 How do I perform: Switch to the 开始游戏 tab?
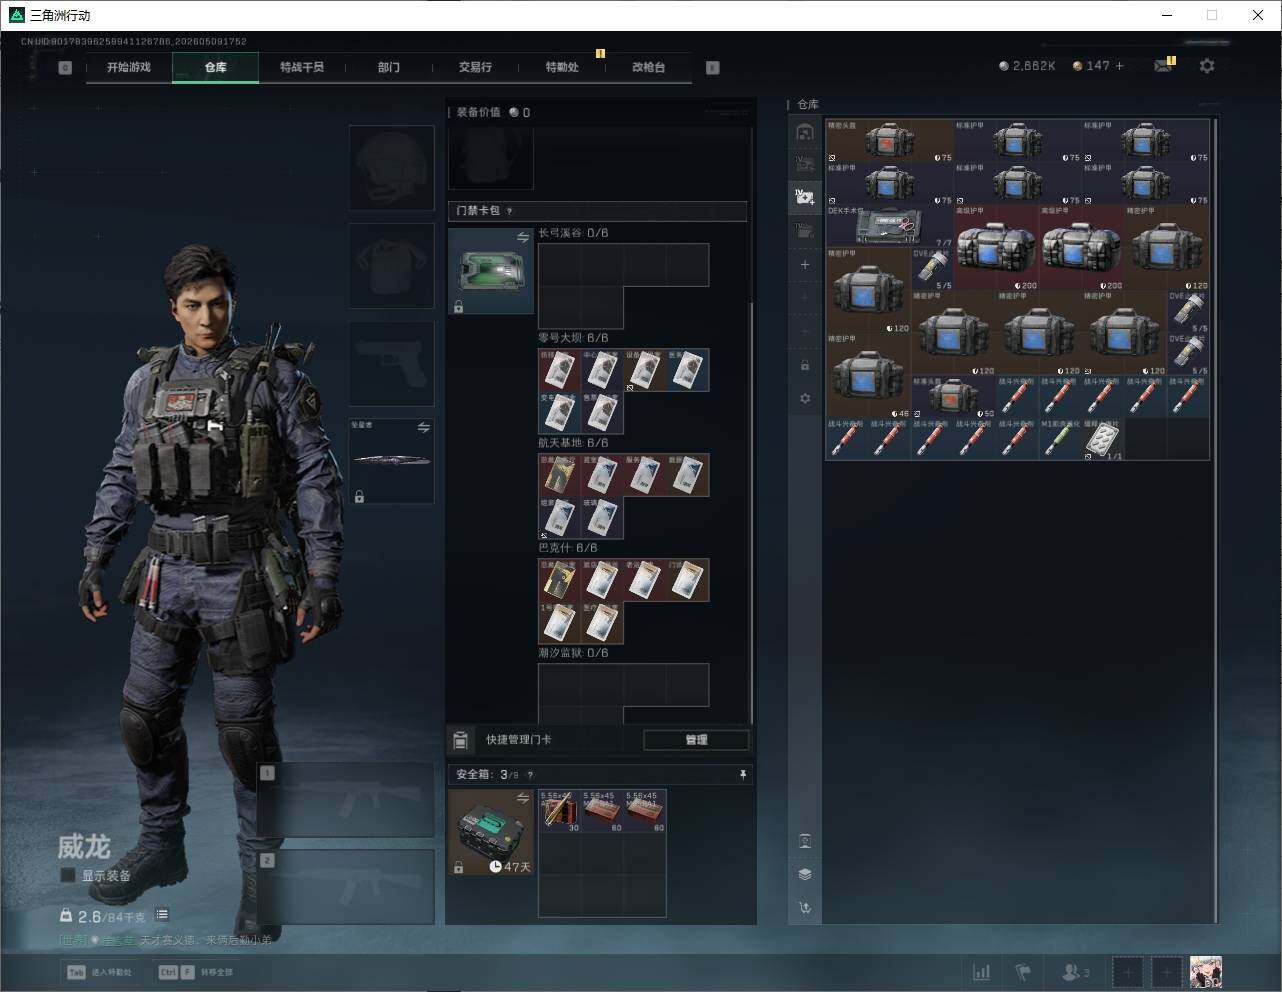pyautogui.click(x=129, y=67)
